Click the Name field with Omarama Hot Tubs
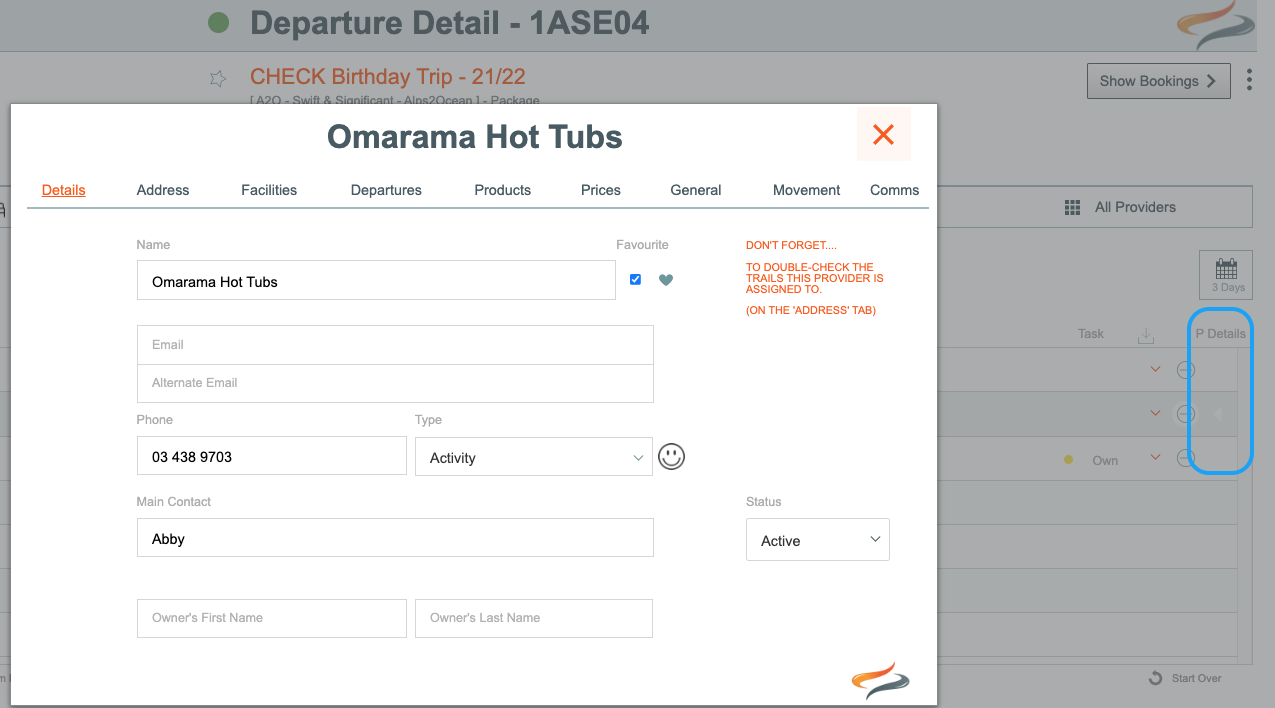This screenshot has width=1275, height=708. (x=376, y=281)
